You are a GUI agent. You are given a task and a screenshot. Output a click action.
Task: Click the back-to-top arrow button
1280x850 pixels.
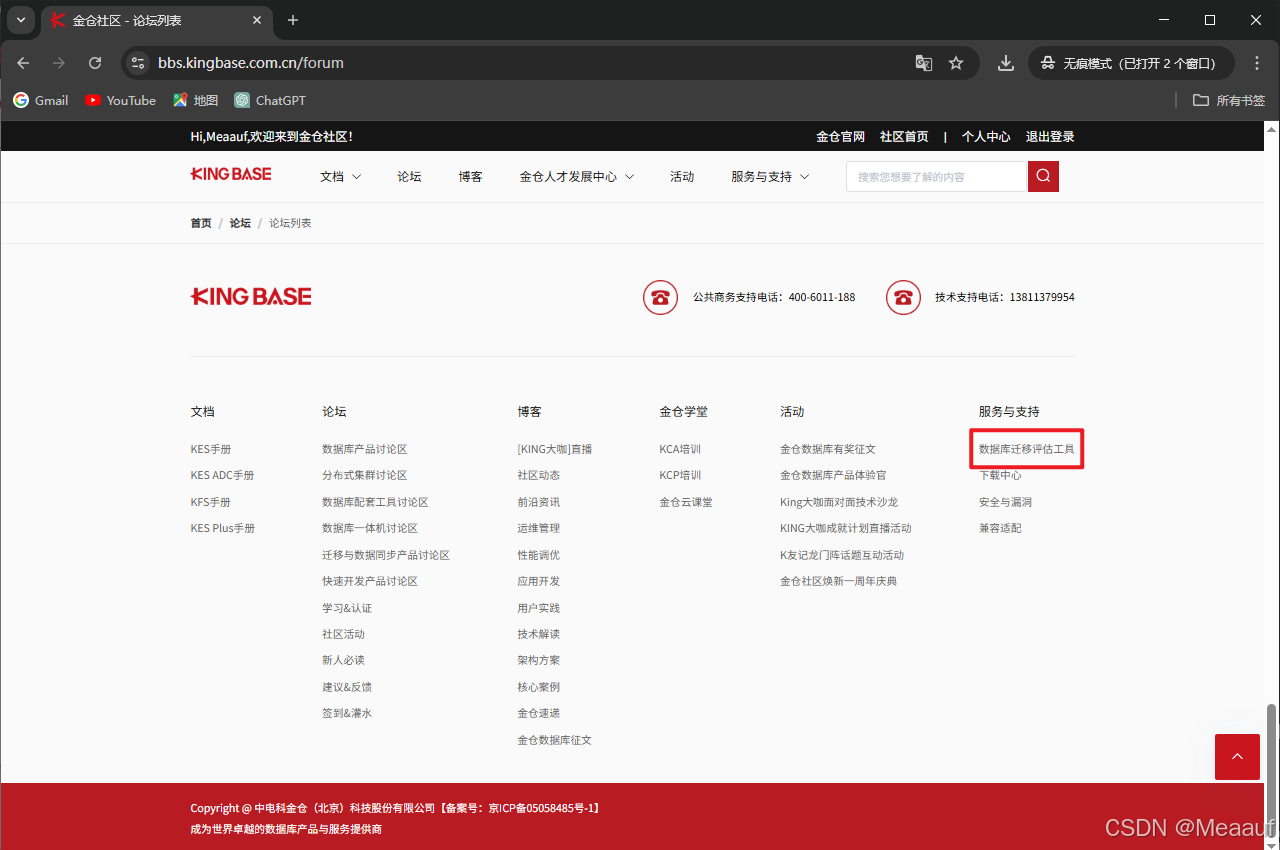click(x=1237, y=757)
